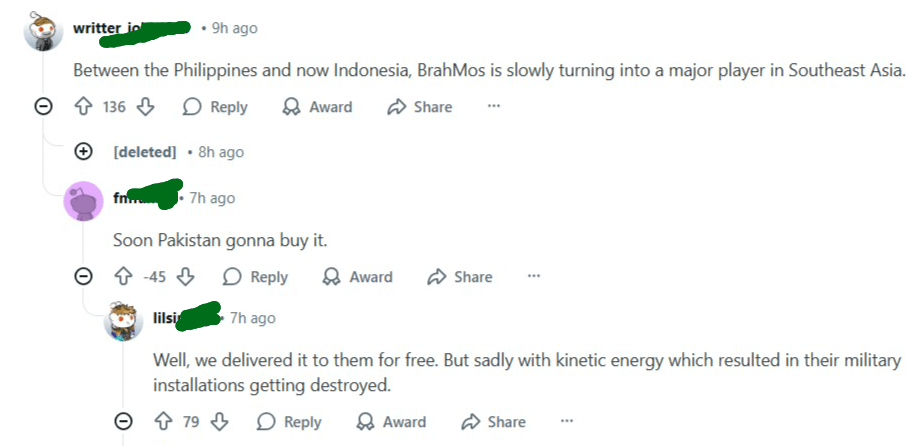Share the top-level BrahMos comment

(419, 107)
